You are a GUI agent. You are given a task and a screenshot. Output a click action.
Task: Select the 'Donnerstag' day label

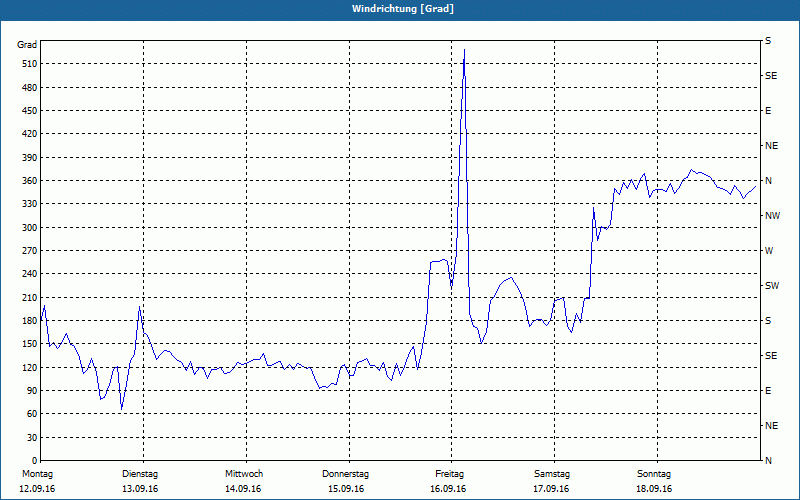(345, 474)
